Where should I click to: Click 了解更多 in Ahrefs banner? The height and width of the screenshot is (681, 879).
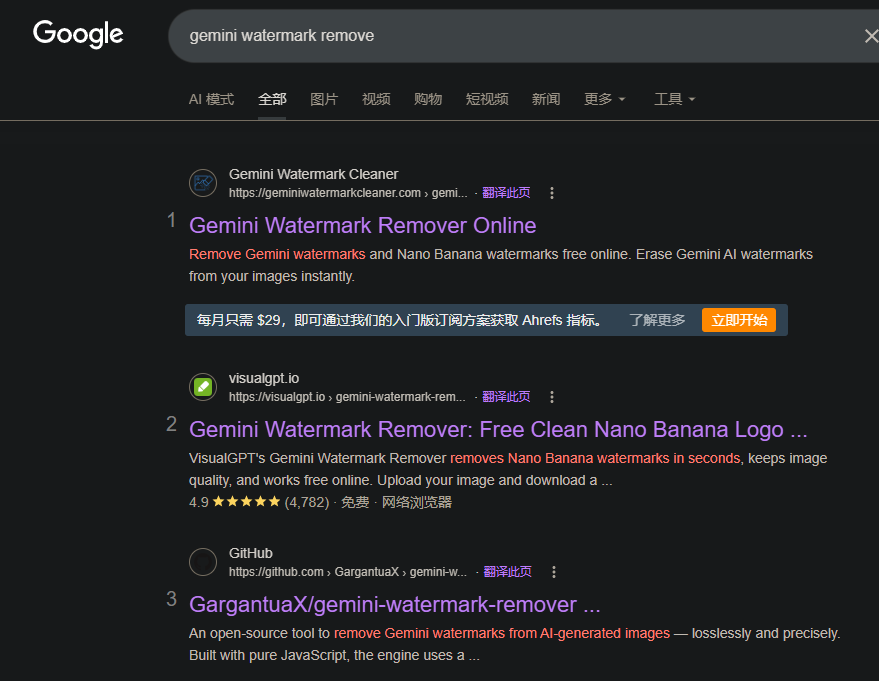point(657,320)
